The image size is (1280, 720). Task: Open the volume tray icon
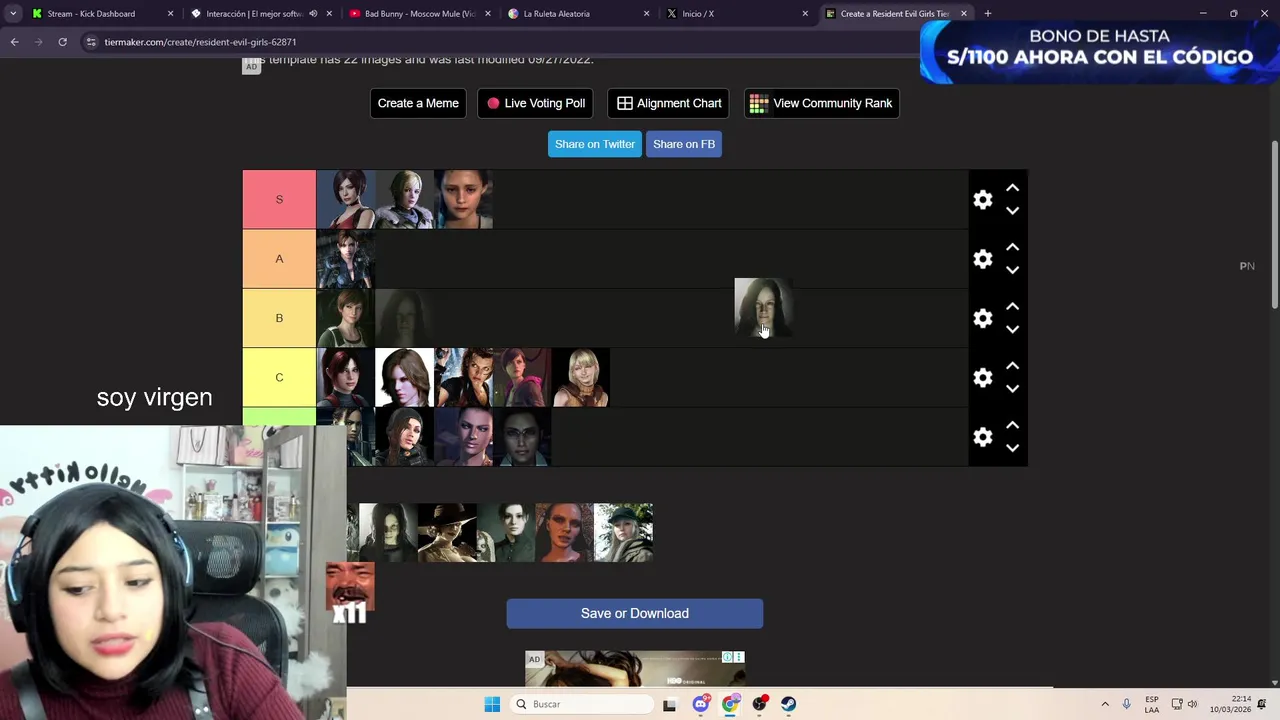1192,704
